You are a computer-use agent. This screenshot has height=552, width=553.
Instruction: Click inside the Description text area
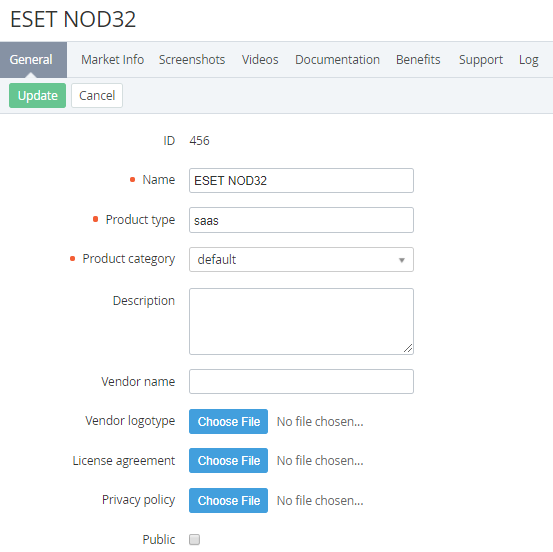click(301, 321)
